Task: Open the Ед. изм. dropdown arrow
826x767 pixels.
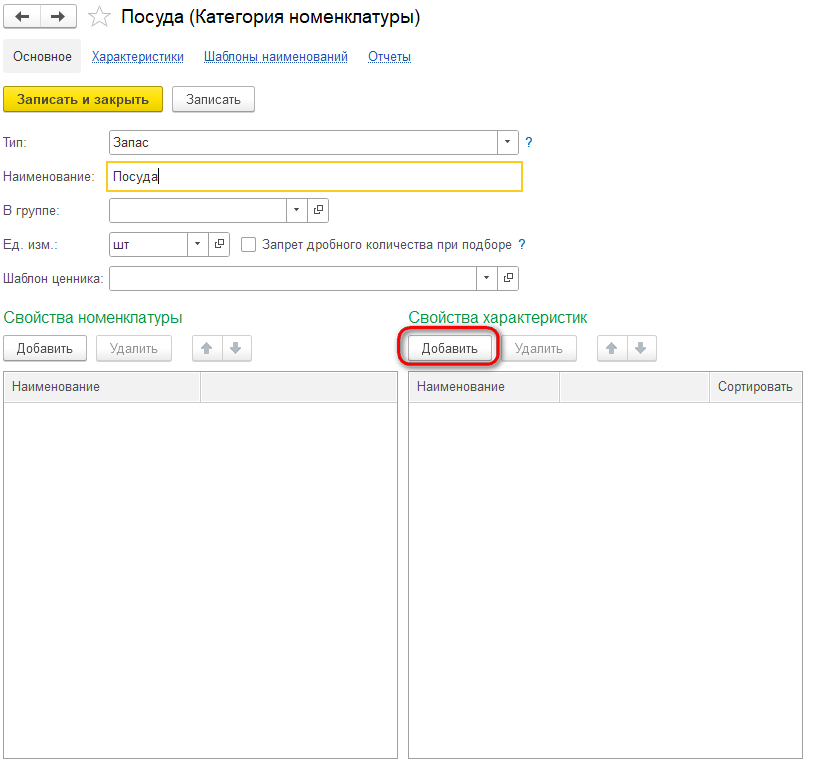Action: 198,244
